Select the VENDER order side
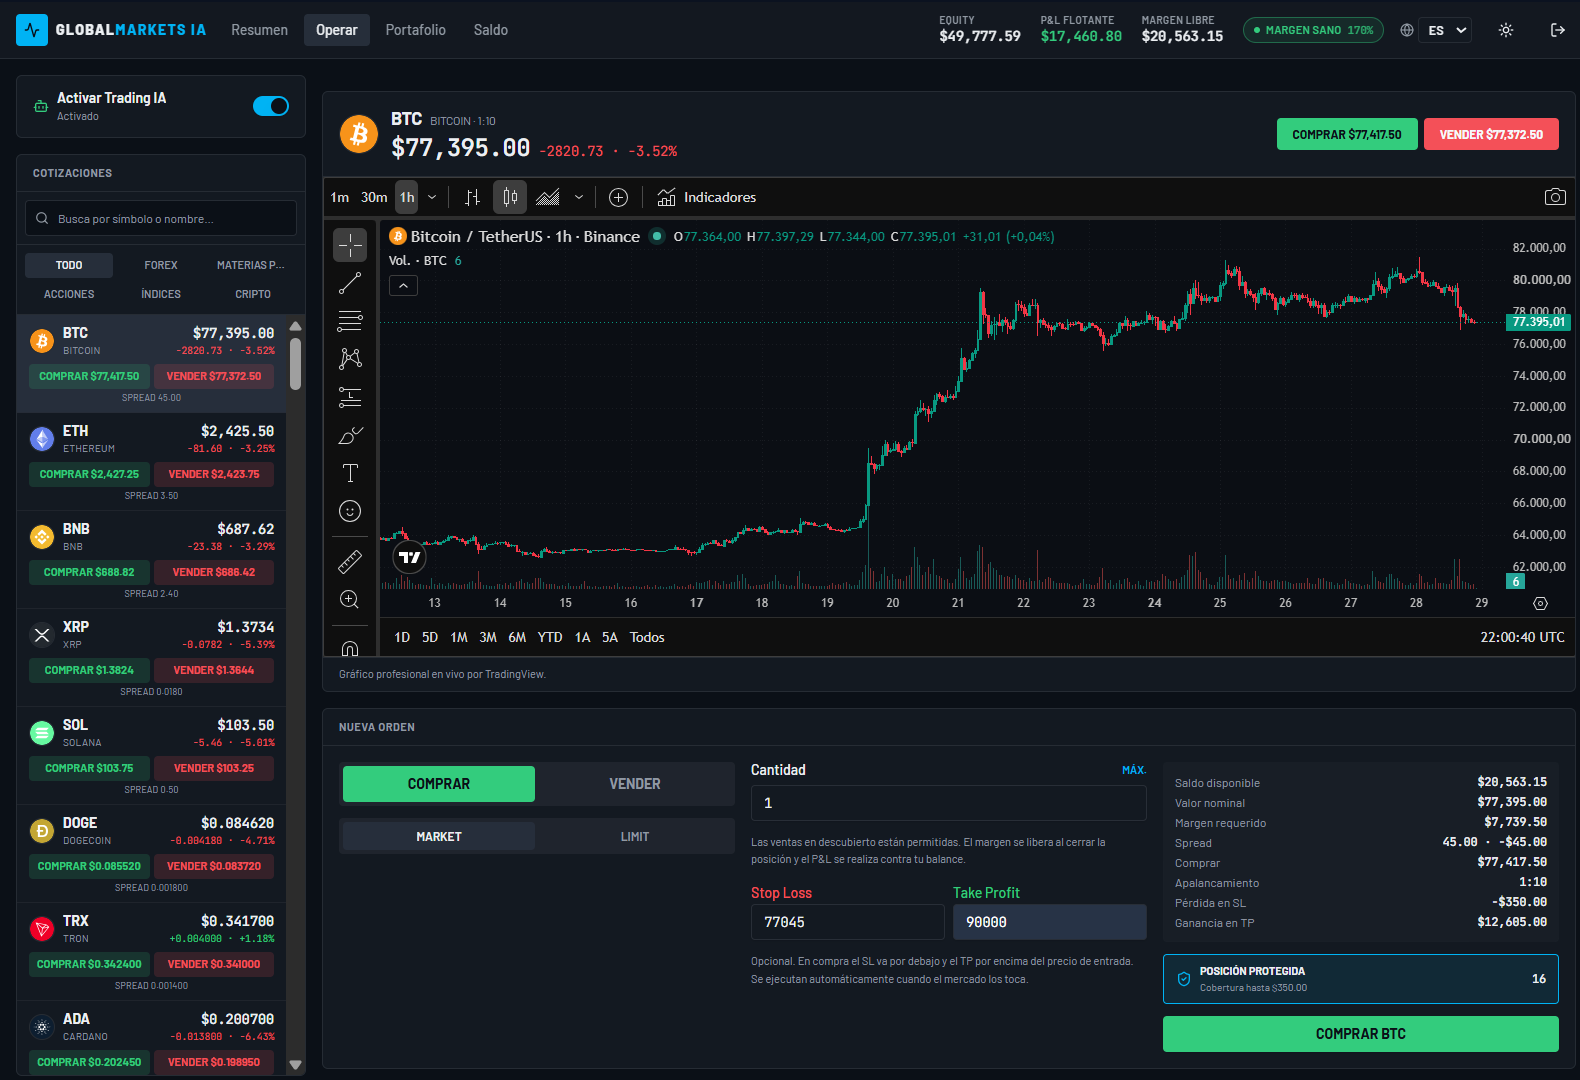 (x=635, y=784)
